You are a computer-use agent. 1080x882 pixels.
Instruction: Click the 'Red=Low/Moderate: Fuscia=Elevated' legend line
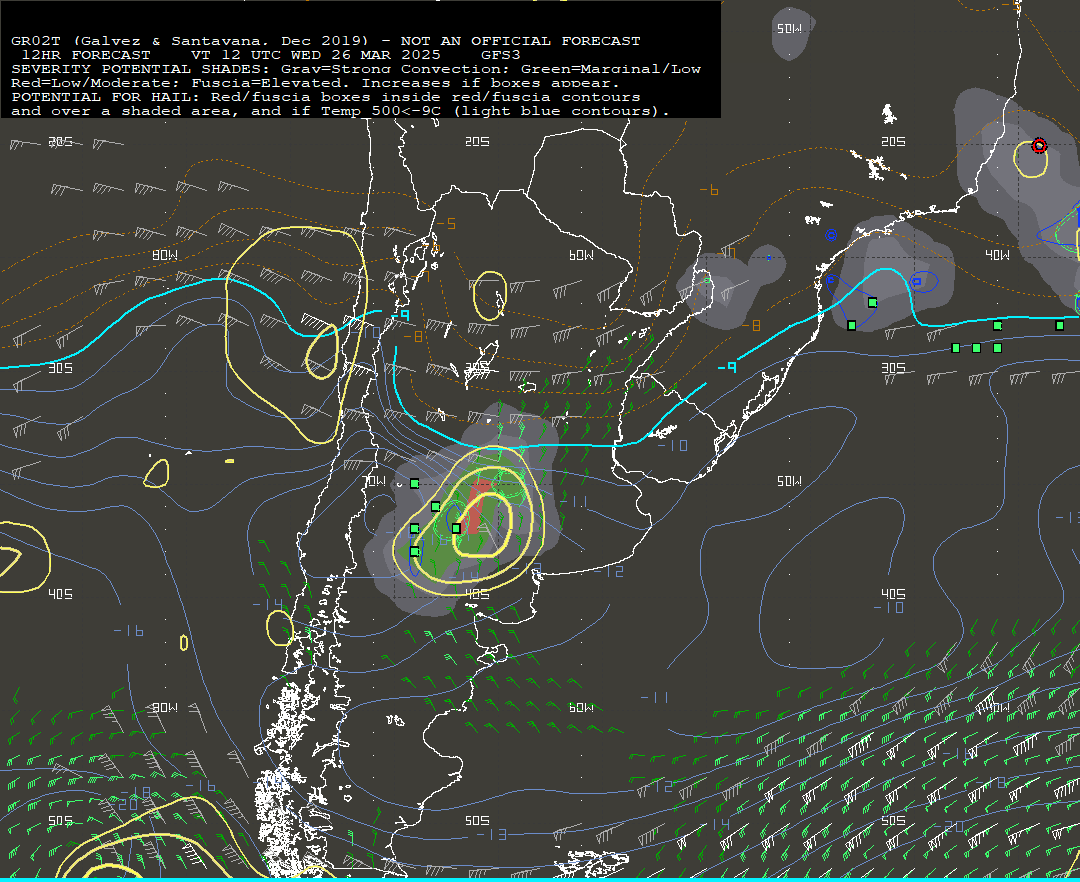pos(315,83)
